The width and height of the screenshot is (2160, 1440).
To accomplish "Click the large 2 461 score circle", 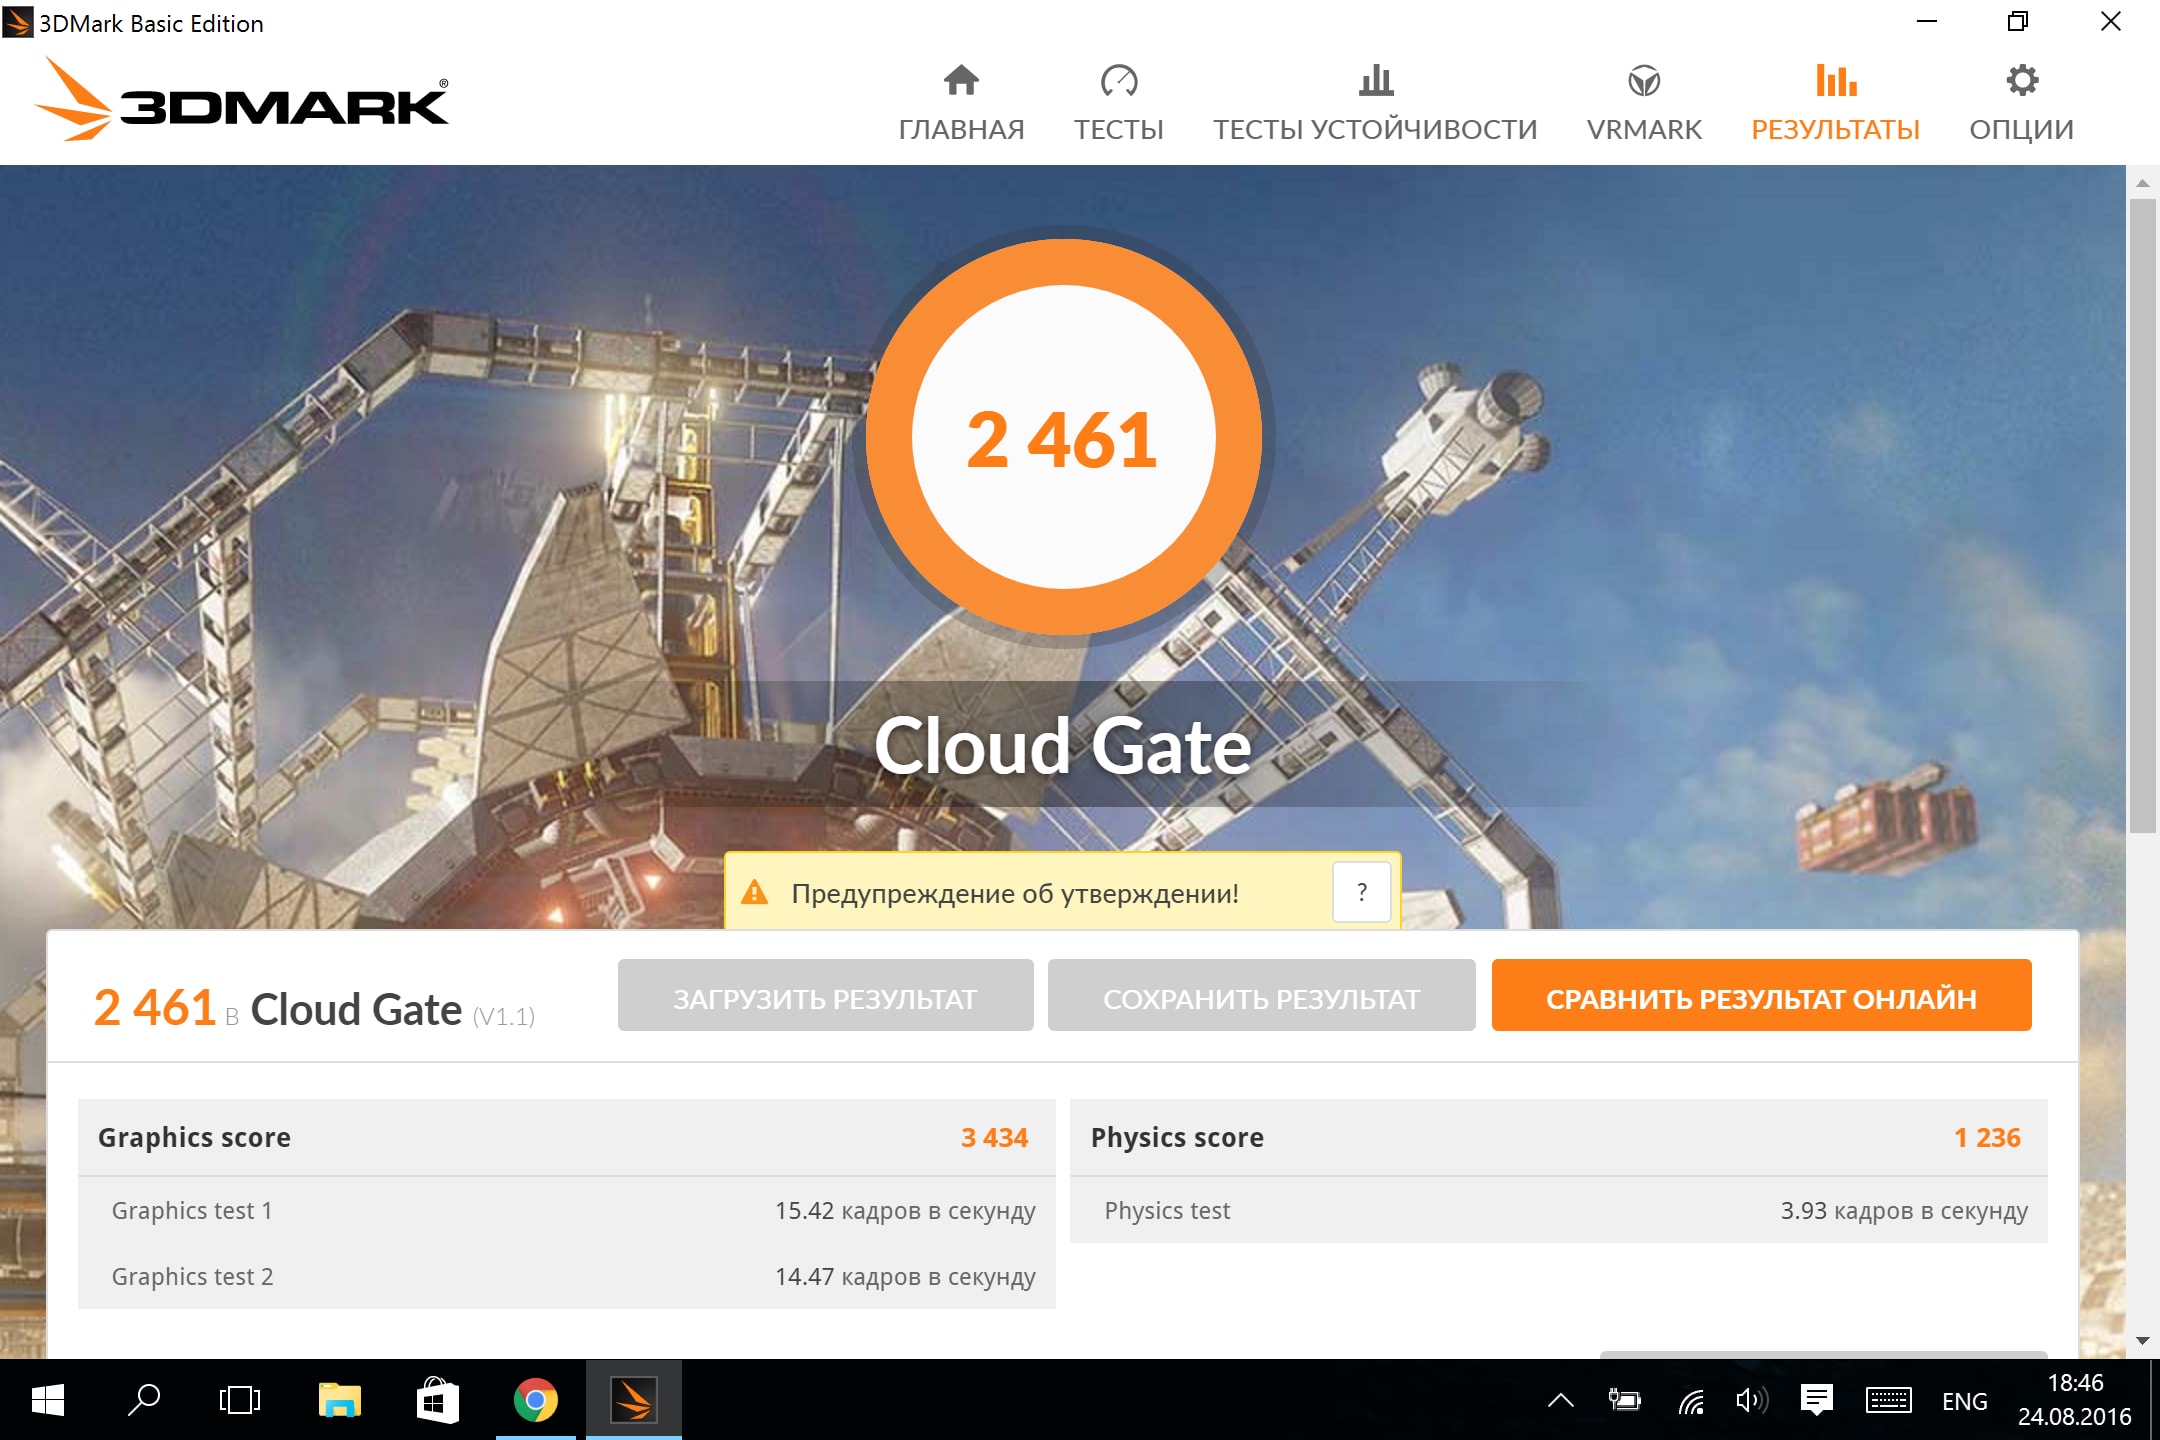I will pyautogui.click(x=1063, y=437).
